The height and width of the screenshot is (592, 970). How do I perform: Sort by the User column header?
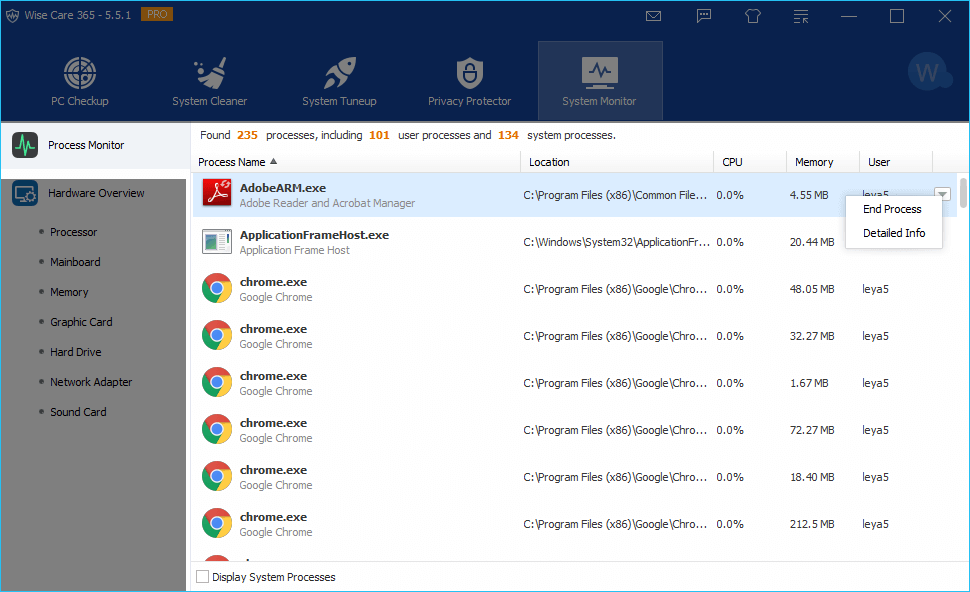point(896,162)
